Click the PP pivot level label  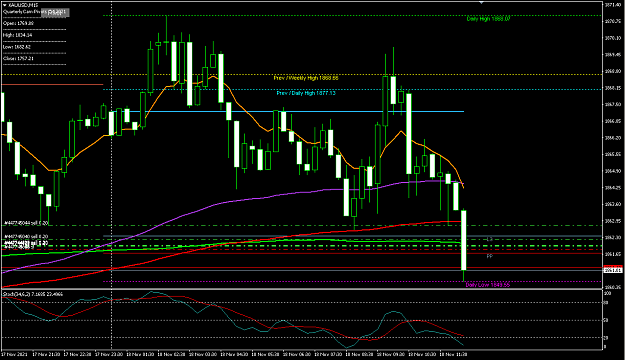pyautogui.click(x=489, y=256)
